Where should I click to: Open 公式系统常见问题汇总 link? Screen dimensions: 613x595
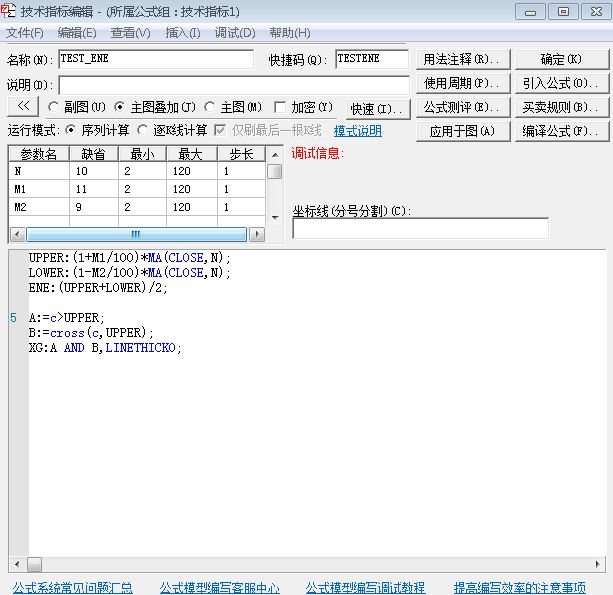tap(72, 587)
